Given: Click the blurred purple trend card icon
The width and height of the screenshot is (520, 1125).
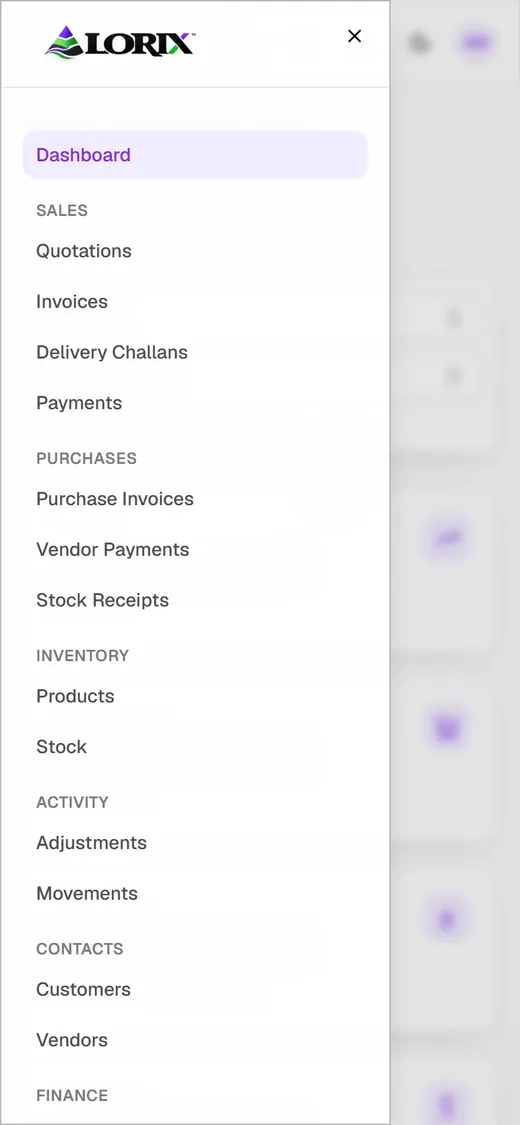Looking at the screenshot, I should coord(448,540).
